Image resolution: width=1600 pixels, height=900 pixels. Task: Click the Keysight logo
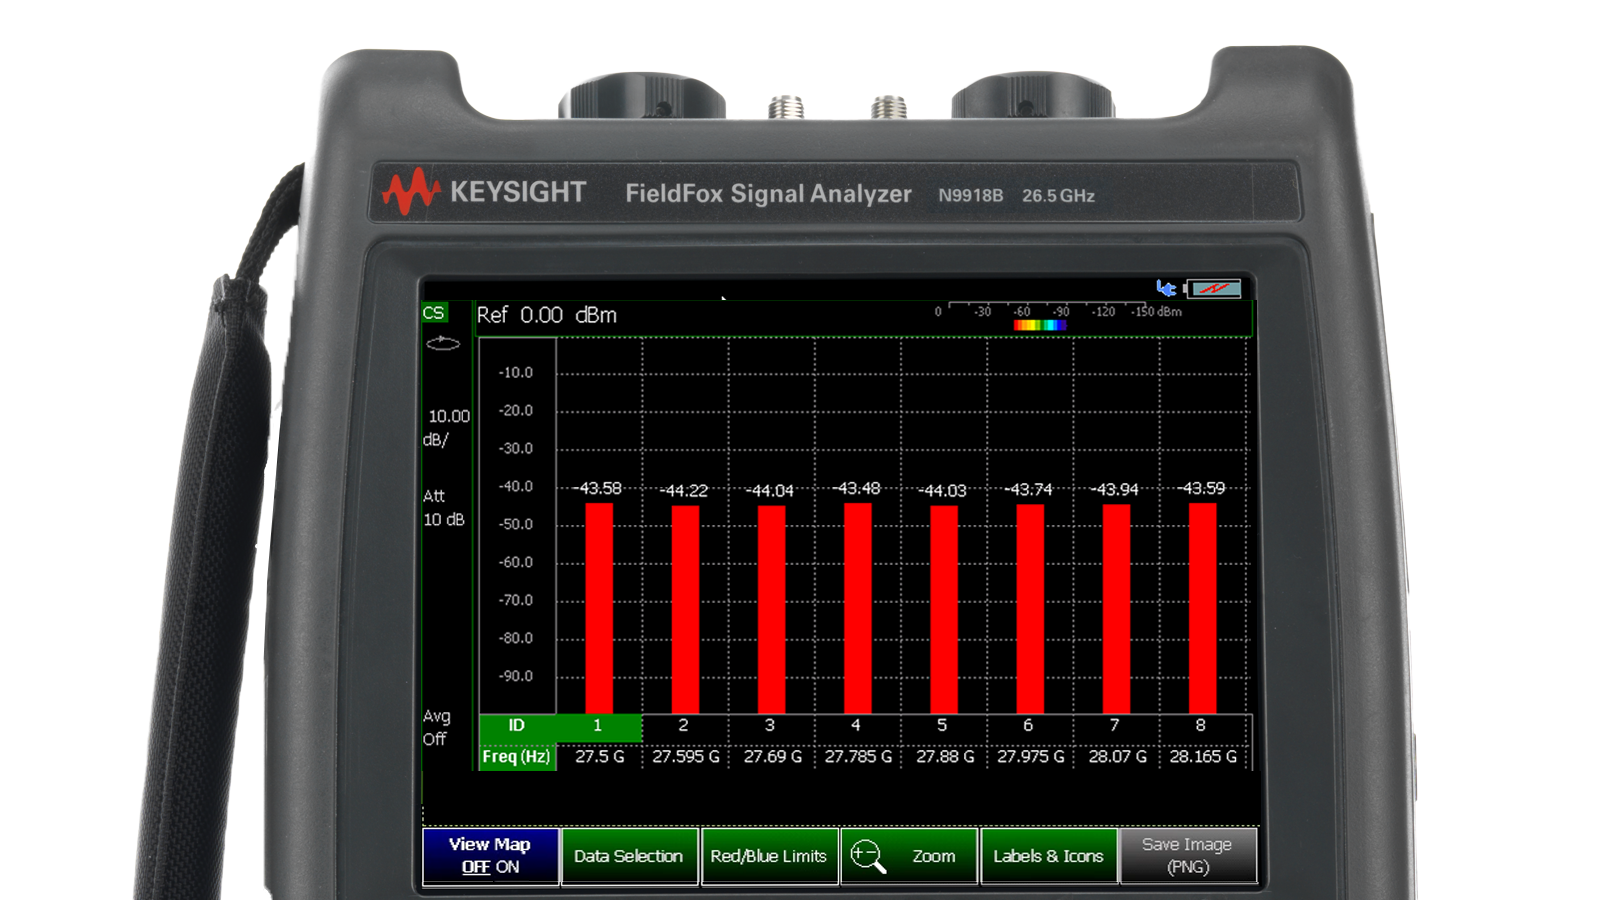[484, 191]
